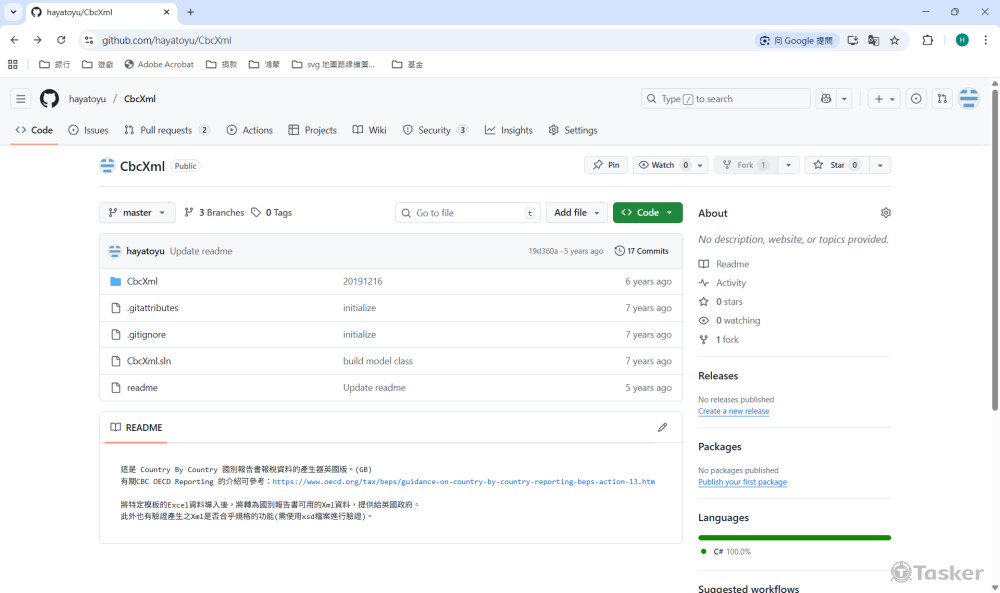The height and width of the screenshot is (593, 1000).
Task: Open the Copilot icon in header
Action: pyautogui.click(x=826, y=99)
